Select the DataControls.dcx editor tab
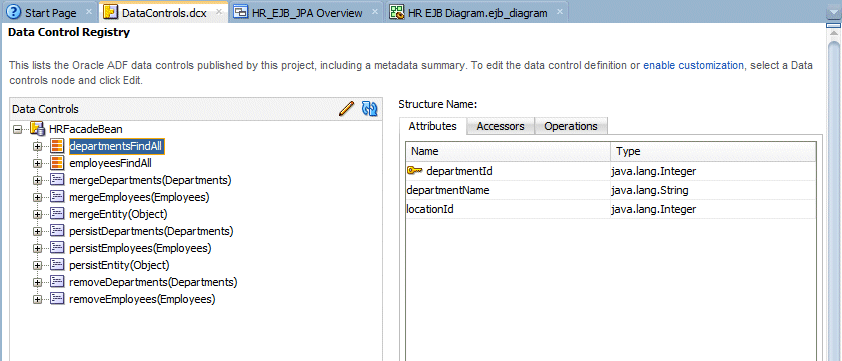This screenshot has width=842, height=361. [x=164, y=12]
